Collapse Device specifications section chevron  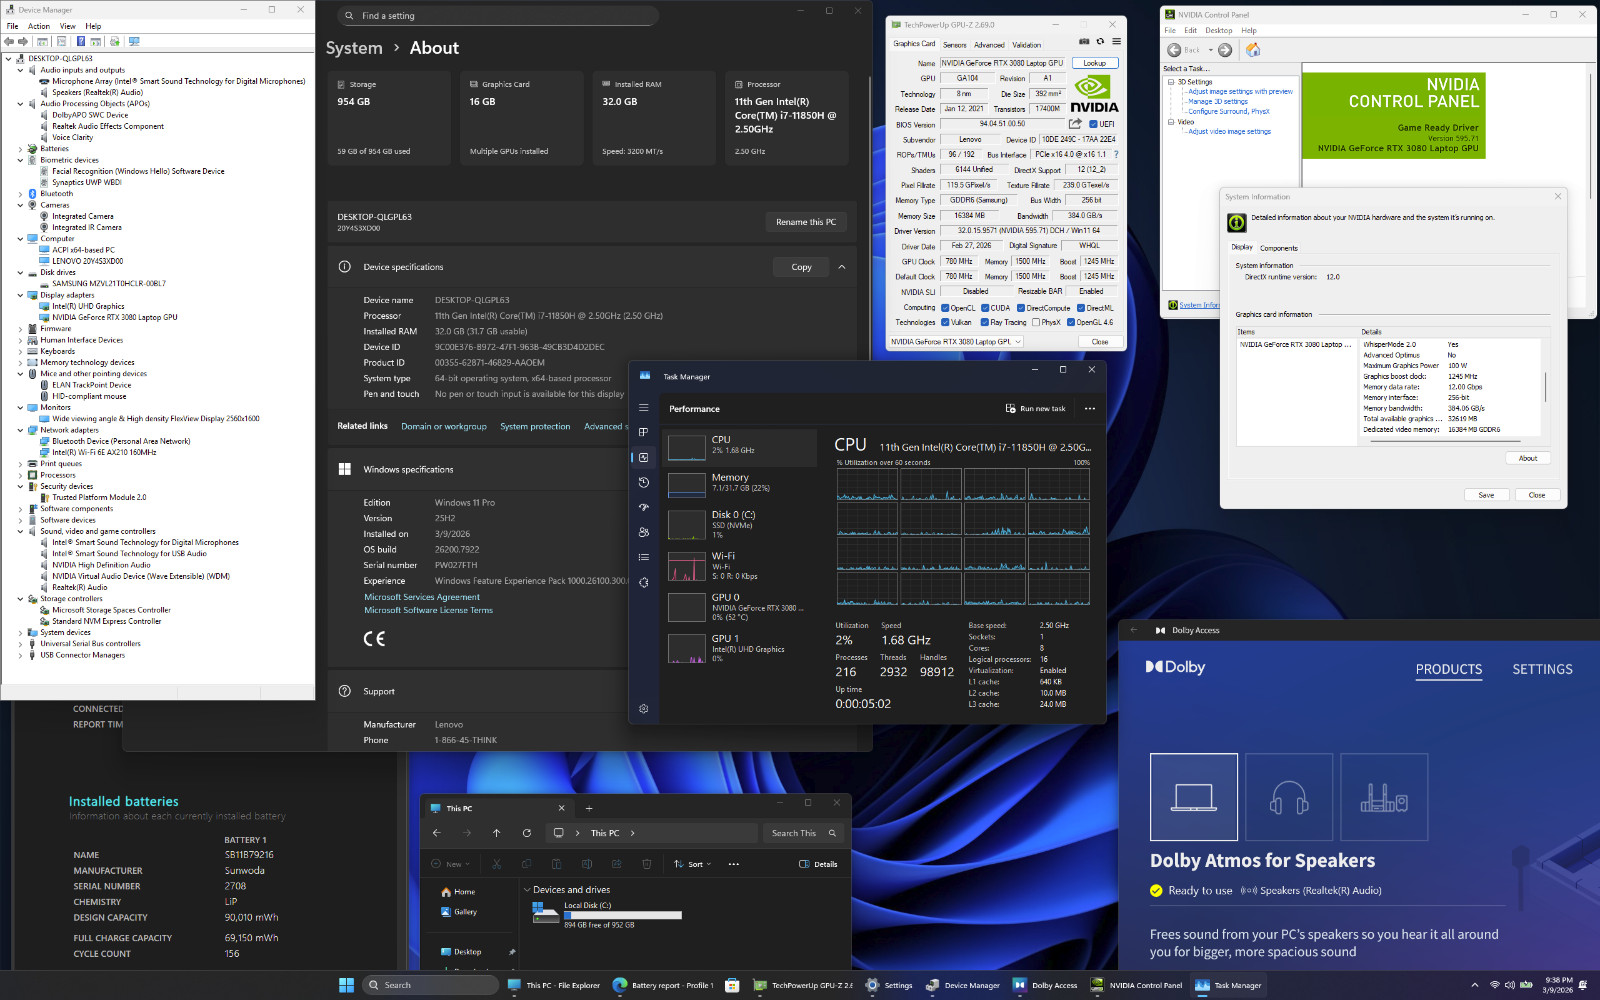842,267
